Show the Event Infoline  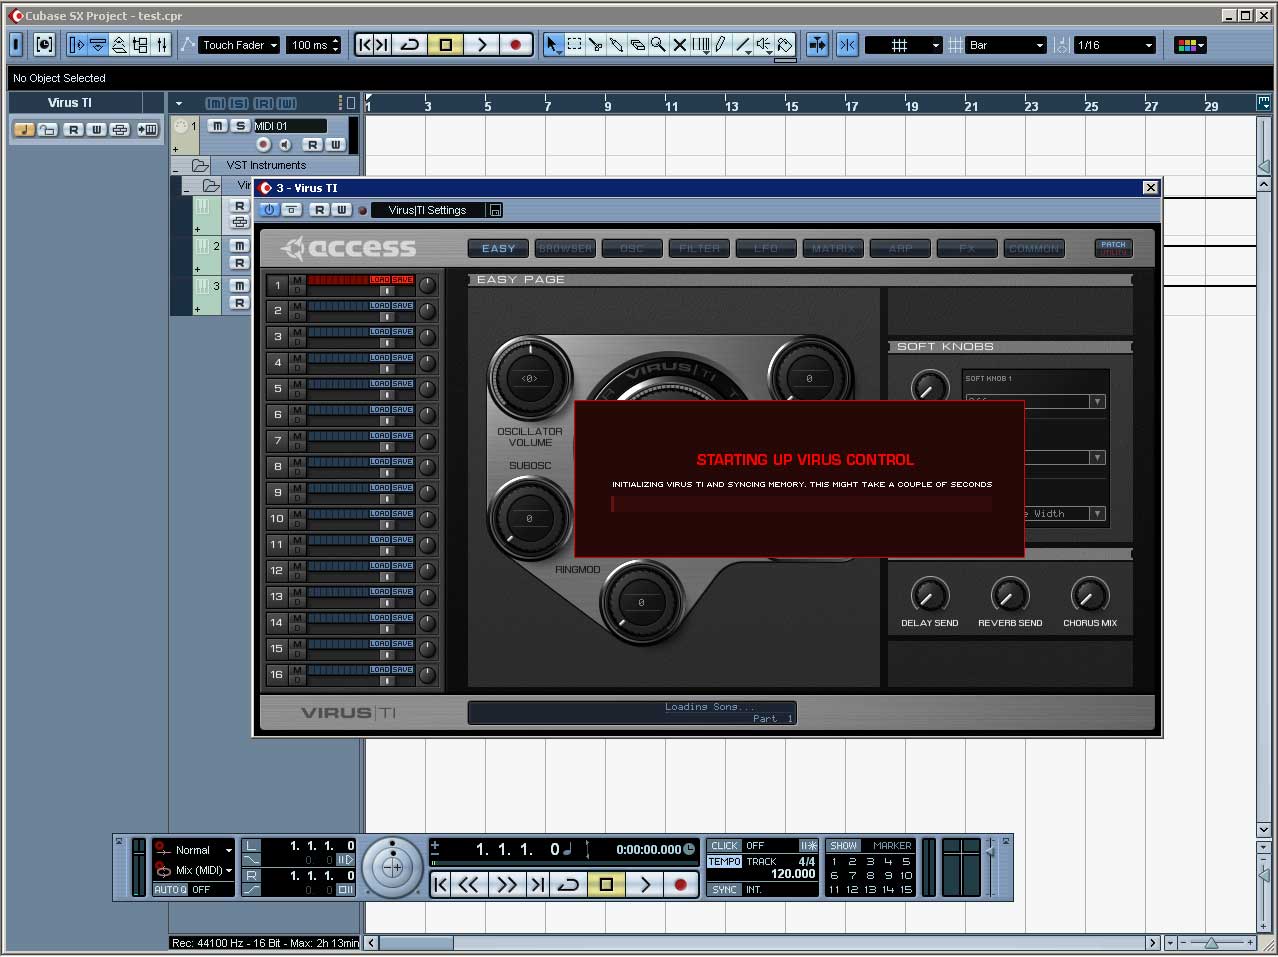[x=98, y=45]
